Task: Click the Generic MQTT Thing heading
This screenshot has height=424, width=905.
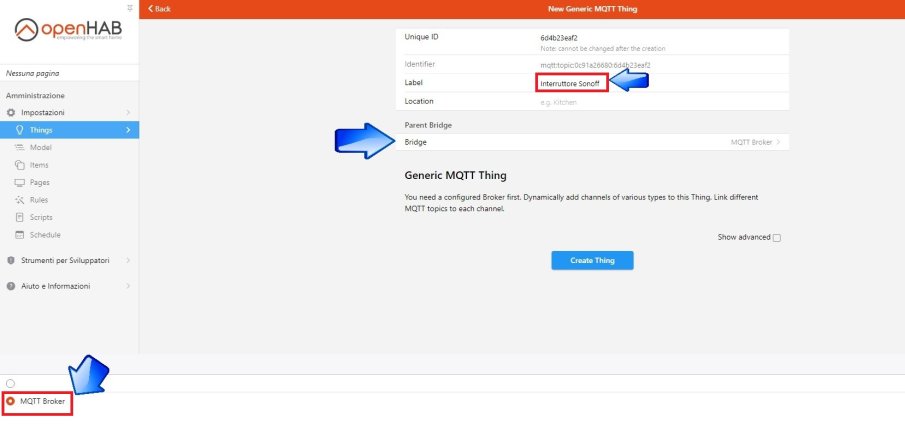Action: click(x=455, y=175)
